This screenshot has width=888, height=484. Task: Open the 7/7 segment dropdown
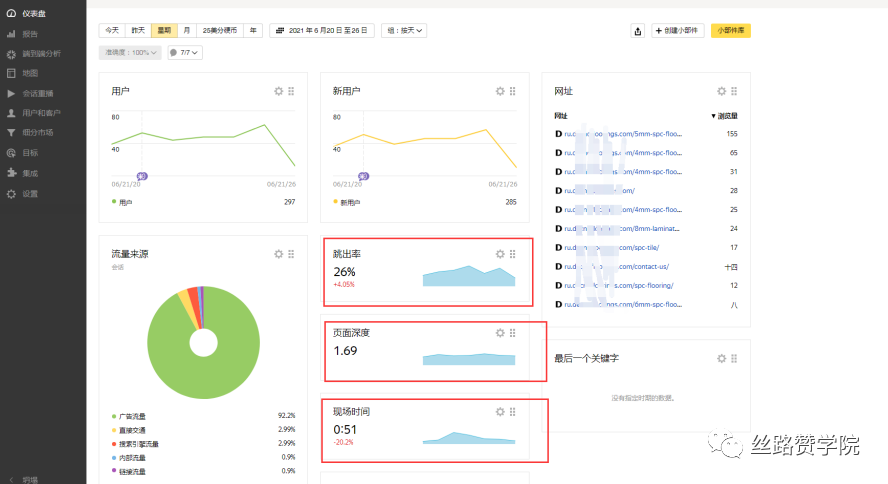[x=185, y=53]
